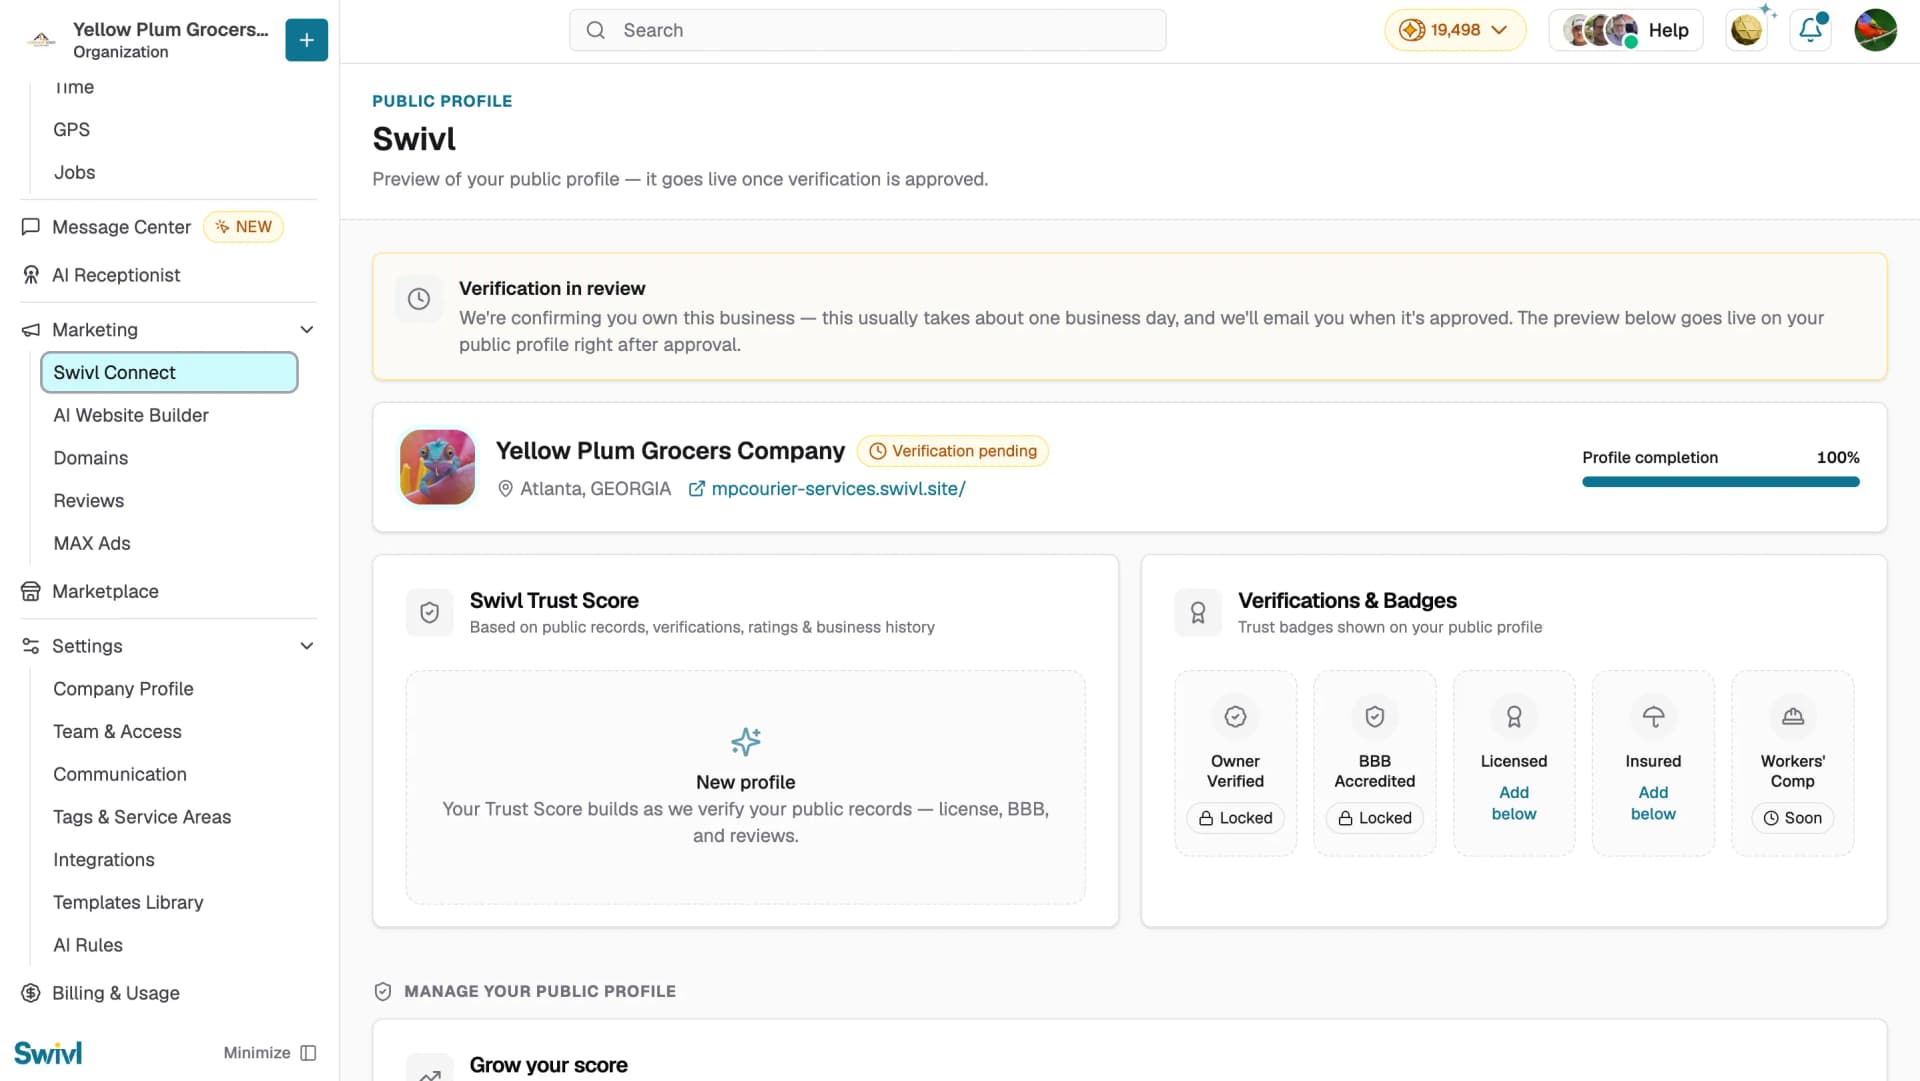This screenshot has width=1920, height=1081.
Task: Click the Manage Your Public Profile heading
Action: tap(540, 991)
